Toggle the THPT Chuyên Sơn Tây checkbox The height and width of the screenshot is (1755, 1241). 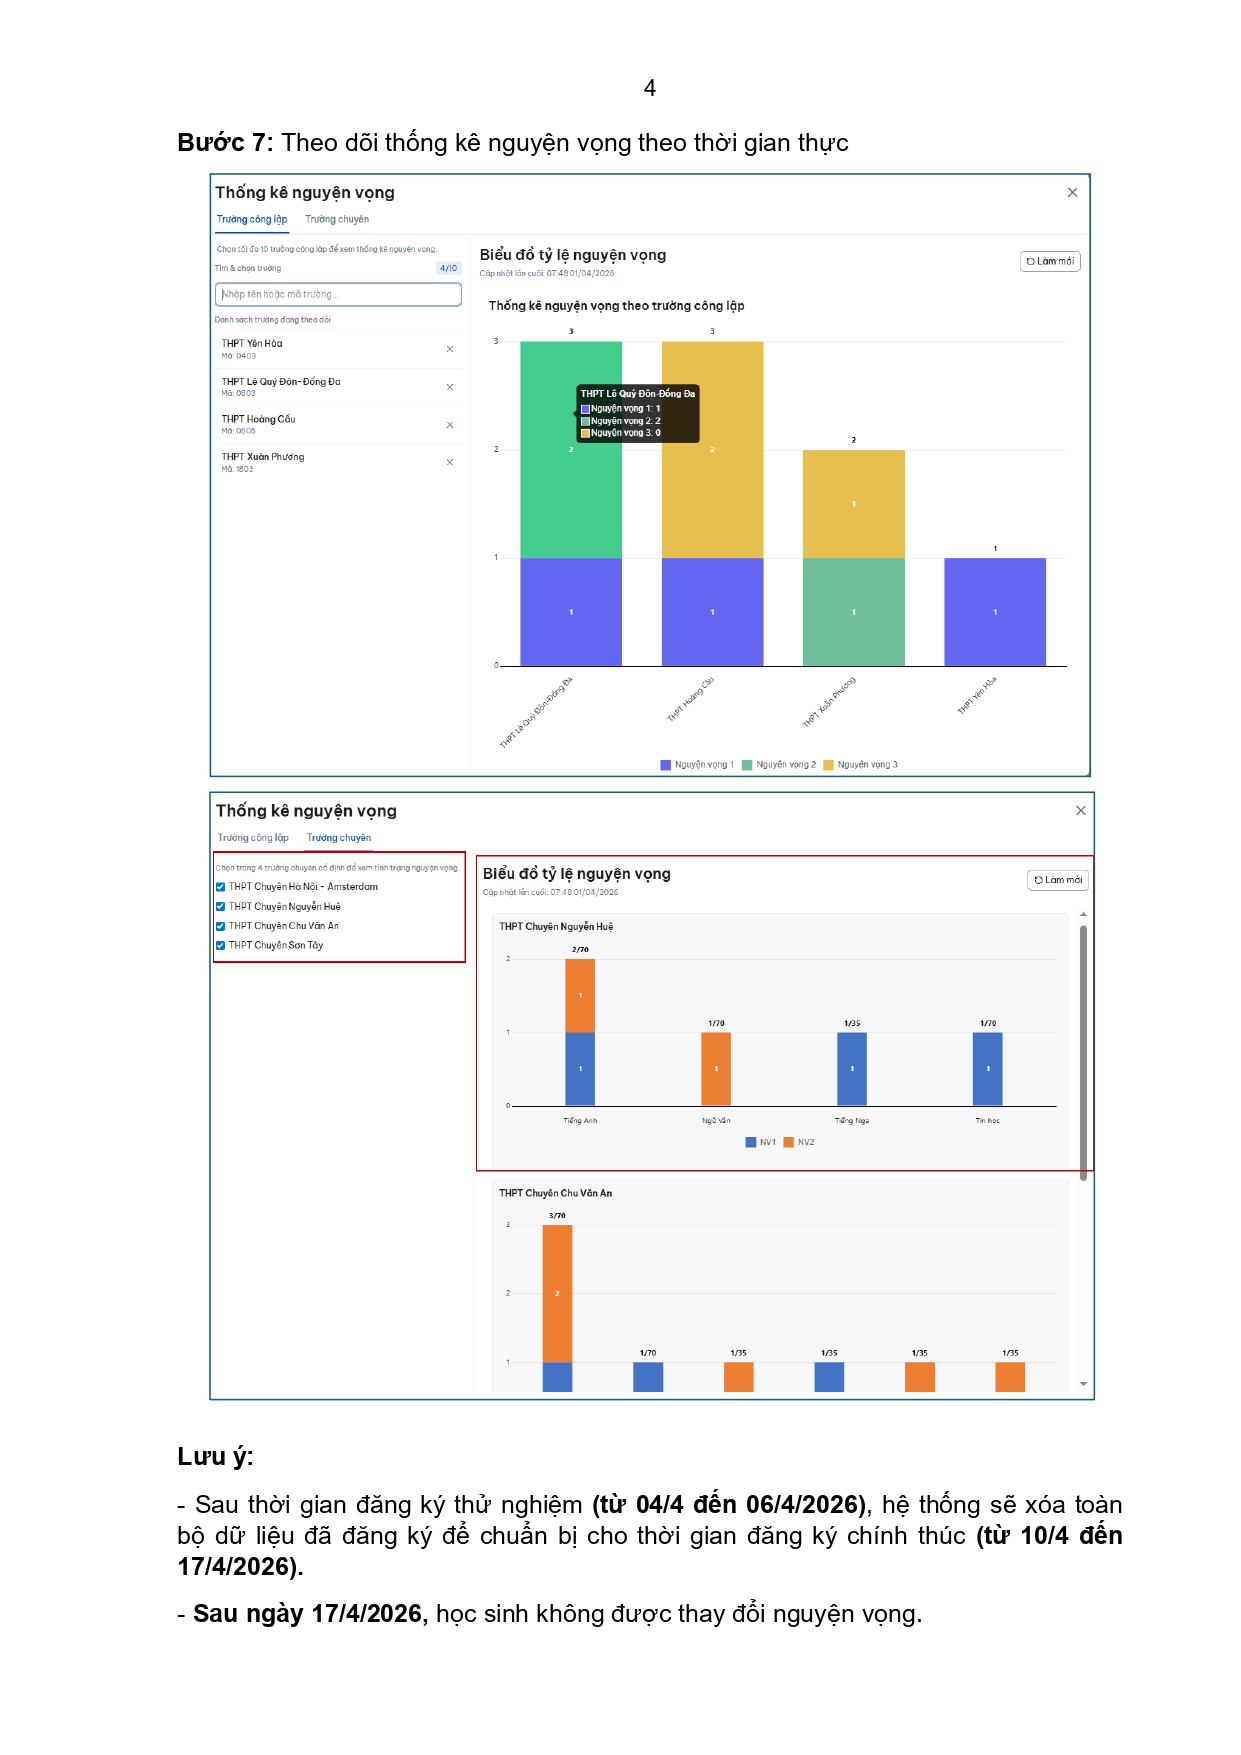tap(221, 945)
